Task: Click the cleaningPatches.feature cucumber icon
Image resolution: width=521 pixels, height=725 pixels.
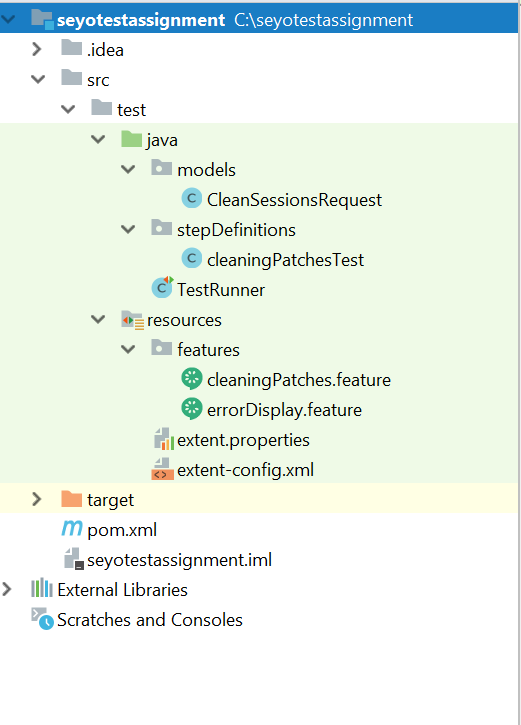Action: [191, 379]
